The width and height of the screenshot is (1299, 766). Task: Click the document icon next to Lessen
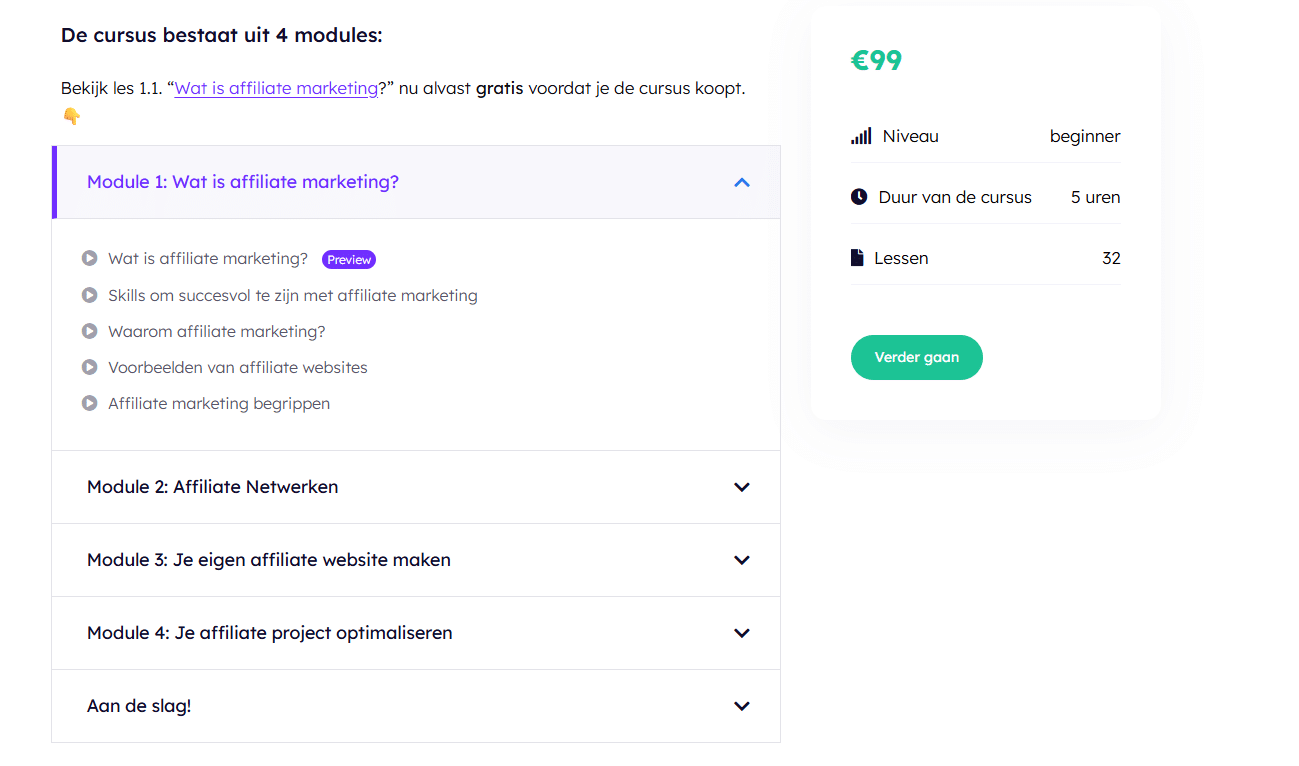(857, 258)
